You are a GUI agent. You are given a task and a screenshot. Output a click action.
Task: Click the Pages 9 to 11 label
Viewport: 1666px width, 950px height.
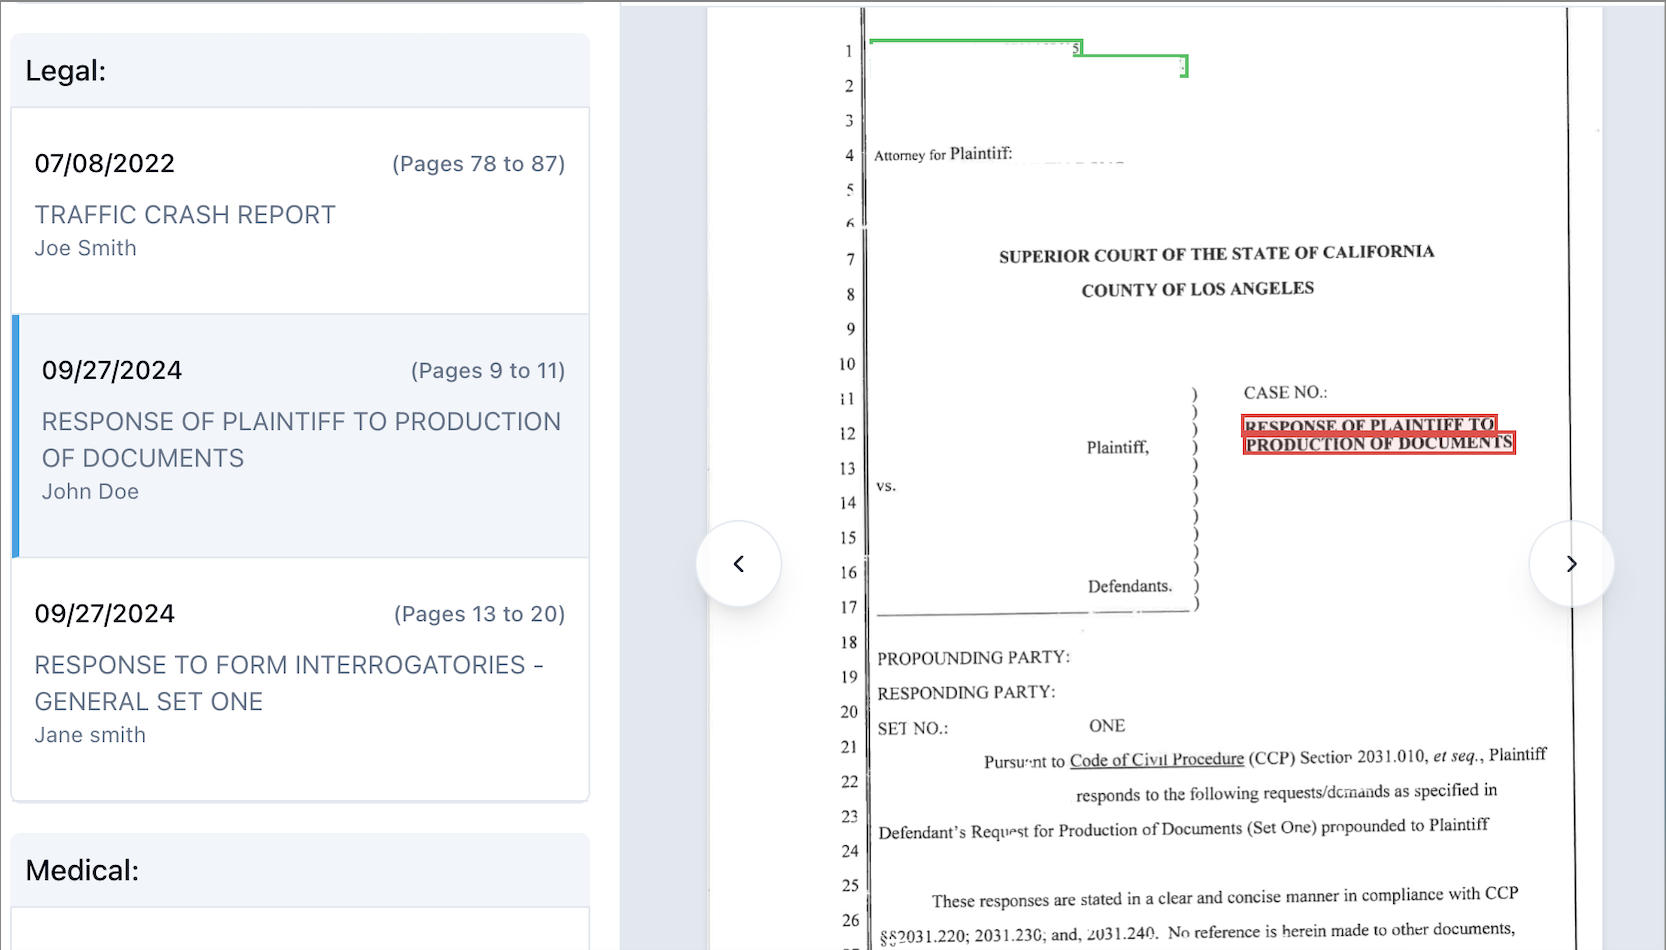(487, 371)
